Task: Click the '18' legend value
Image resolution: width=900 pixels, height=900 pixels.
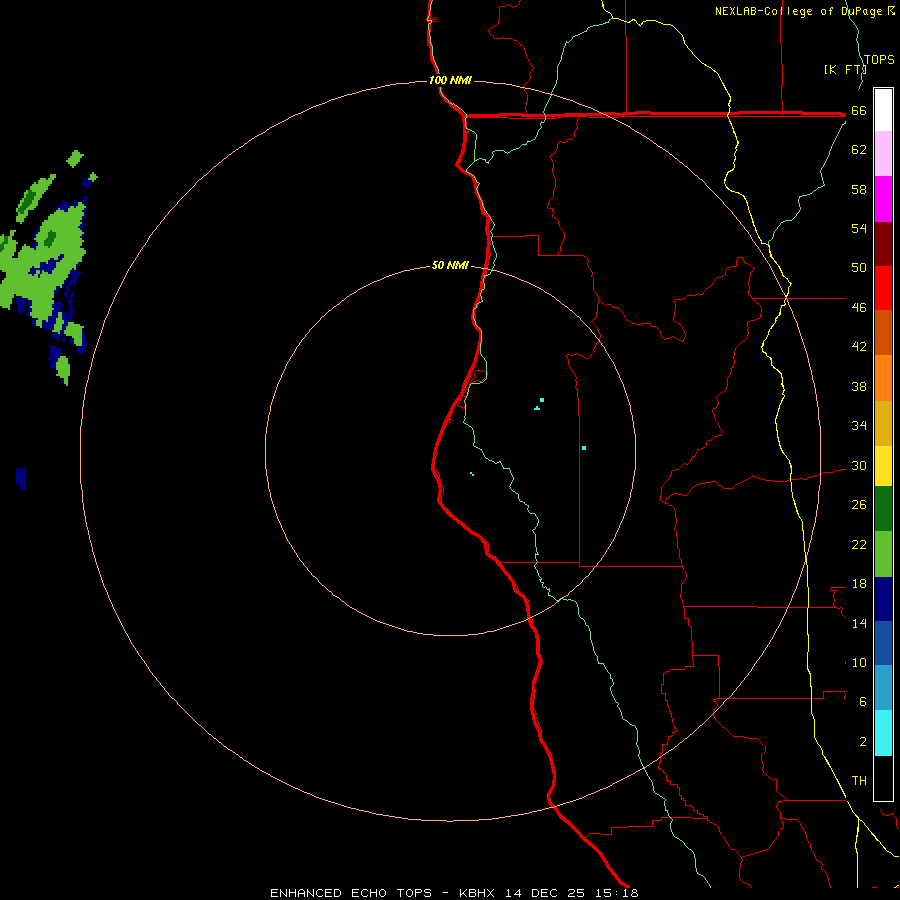Action: pyautogui.click(x=859, y=584)
